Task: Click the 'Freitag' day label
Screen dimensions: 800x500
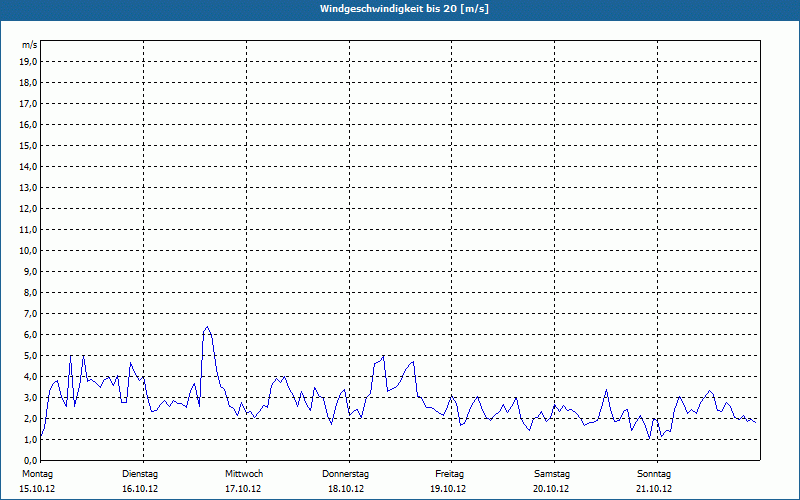Action: click(x=449, y=474)
